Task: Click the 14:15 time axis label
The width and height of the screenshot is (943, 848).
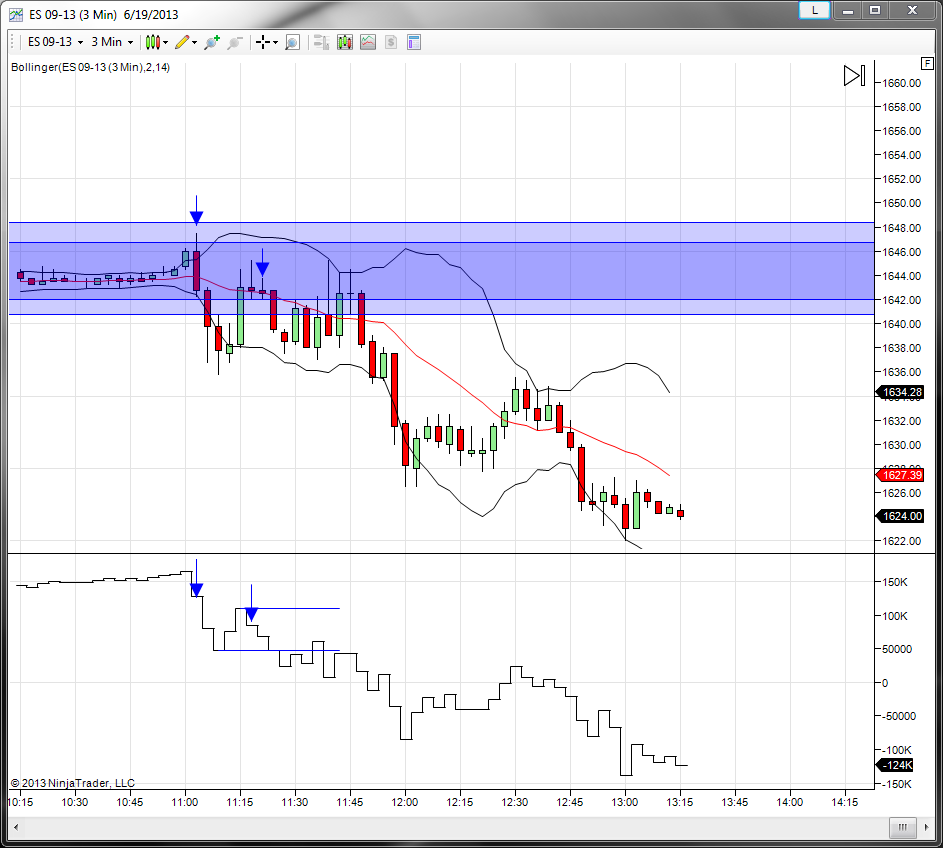Action: click(844, 802)
